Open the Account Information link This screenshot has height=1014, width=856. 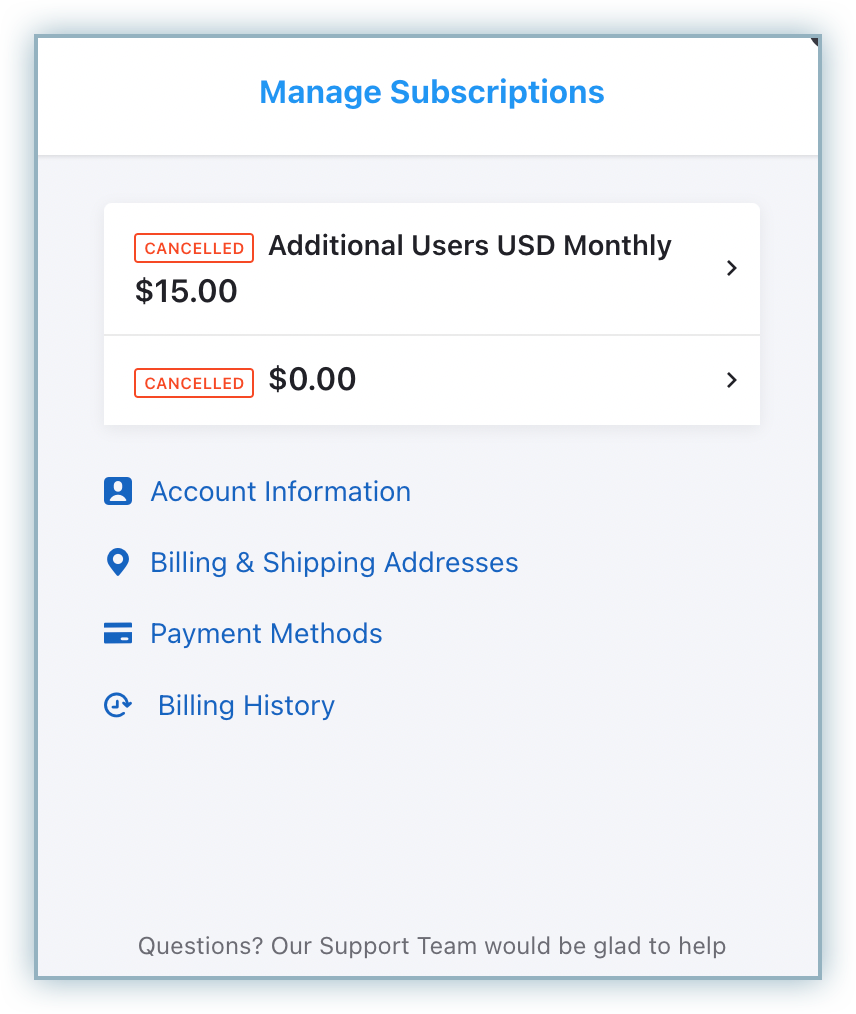[280, 492]
